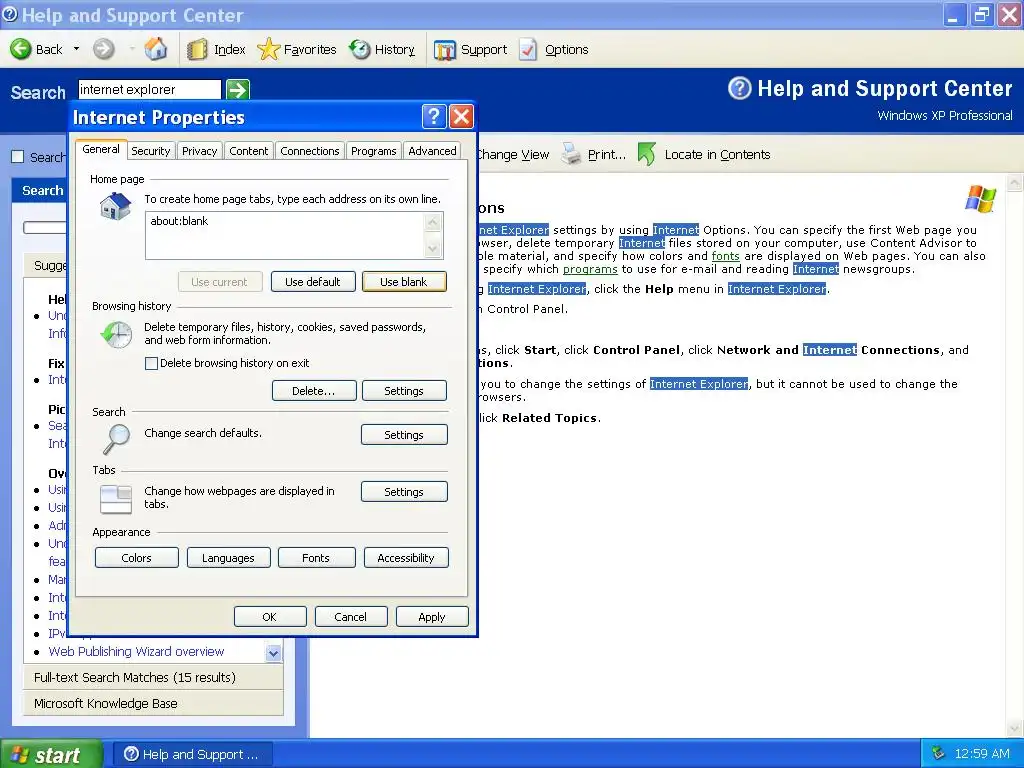Expand Full-text Search Matches (15 results)
The image size is (1024, 768).
point(153,677)
